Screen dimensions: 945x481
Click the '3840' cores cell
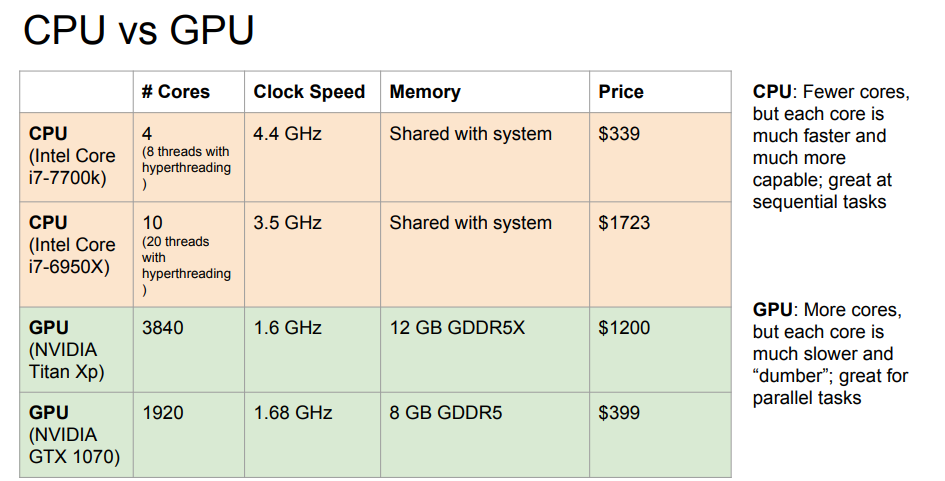point(163,327)
